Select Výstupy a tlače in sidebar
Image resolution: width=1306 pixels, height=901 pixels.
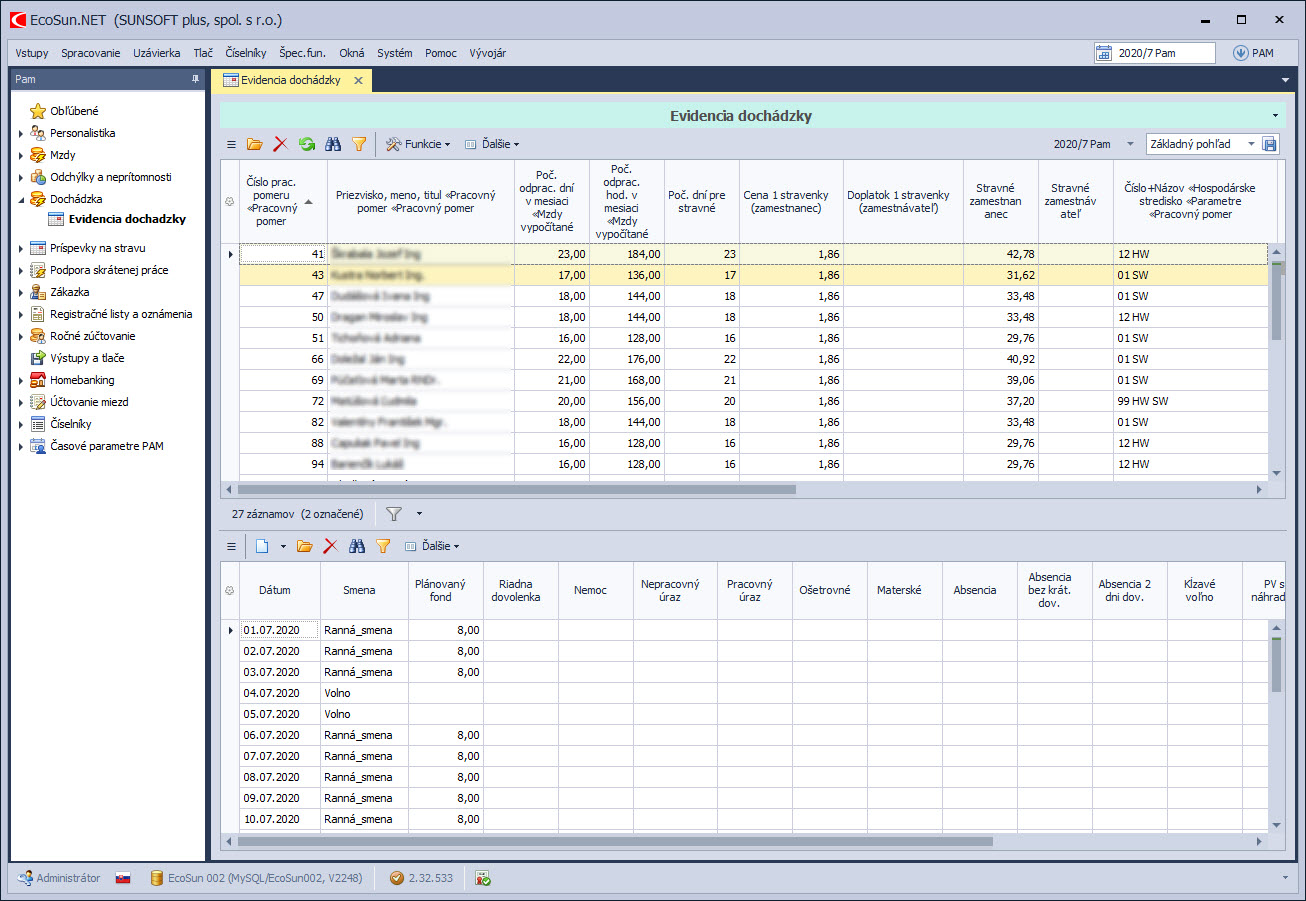[87, 358]
